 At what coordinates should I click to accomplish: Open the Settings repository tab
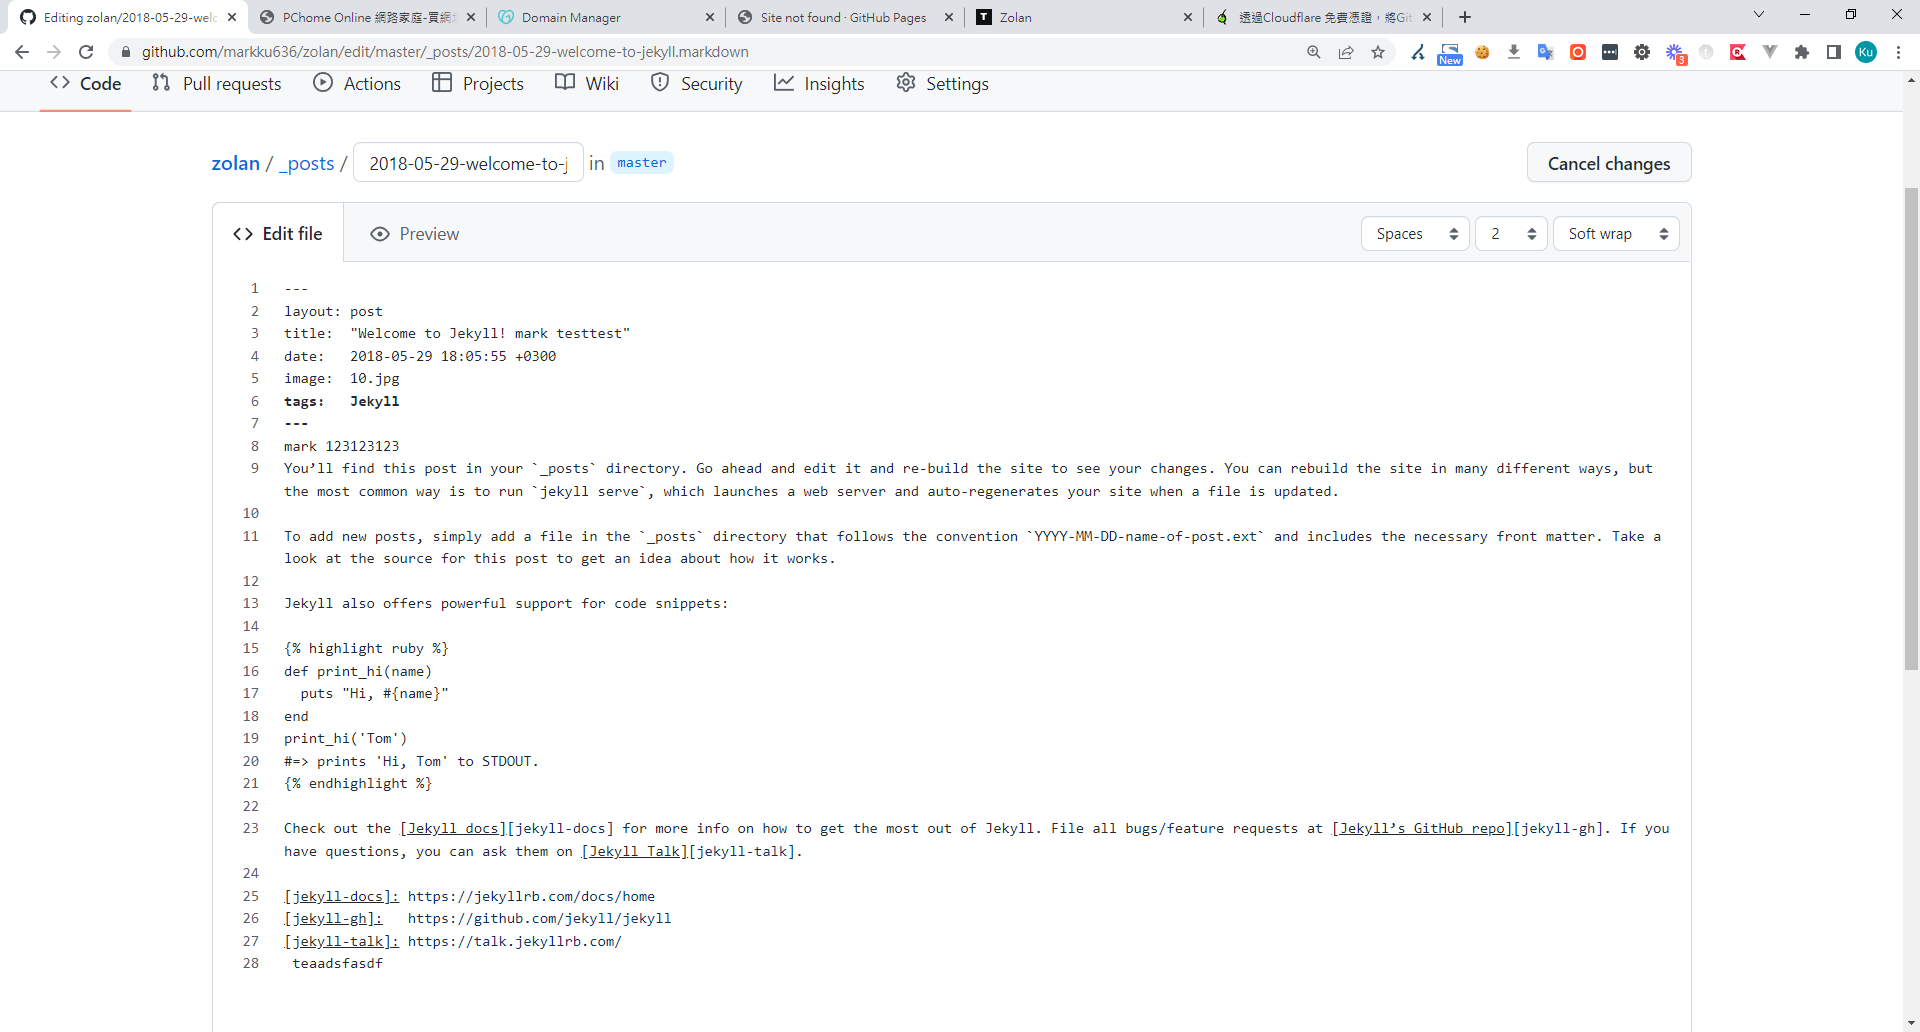942,84
